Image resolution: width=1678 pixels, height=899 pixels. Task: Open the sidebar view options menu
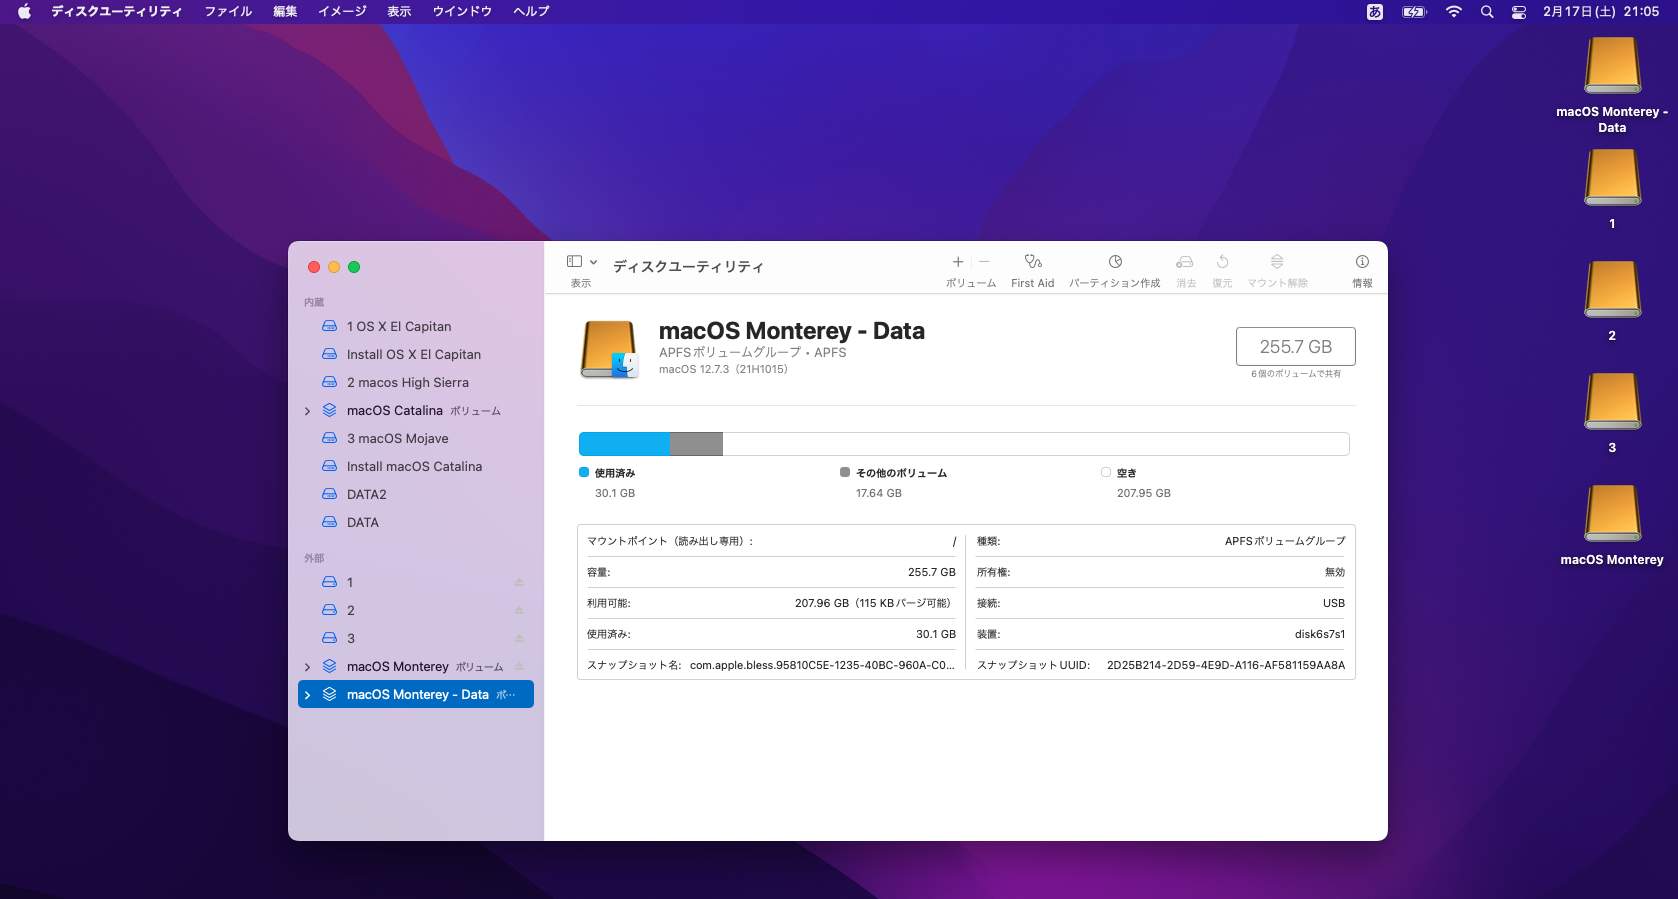coord(593,262)
